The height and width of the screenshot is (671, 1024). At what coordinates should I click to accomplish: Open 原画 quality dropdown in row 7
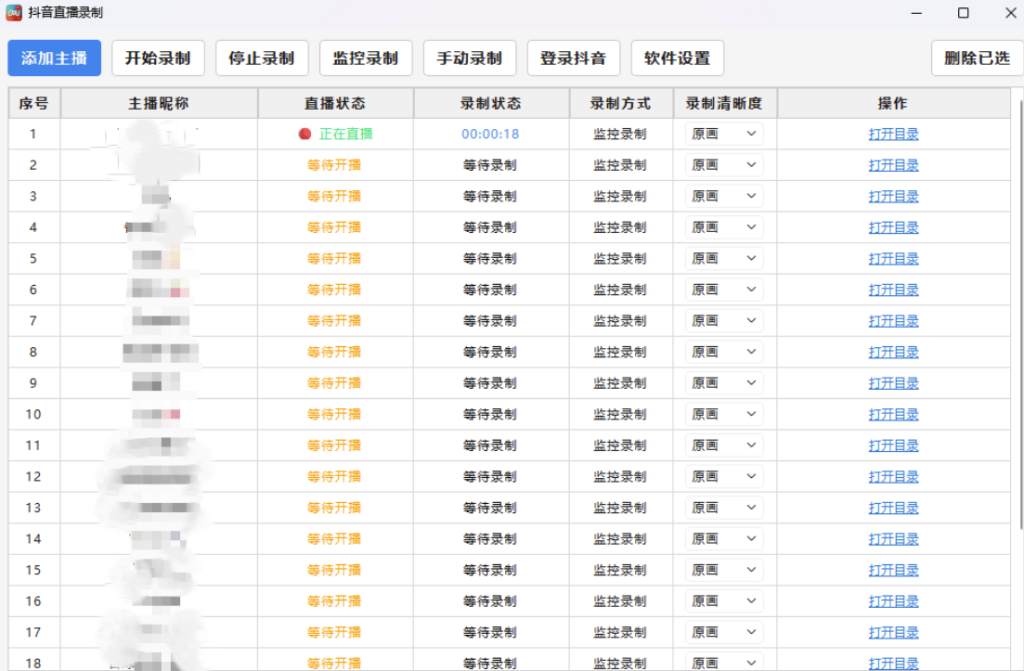tap(724, 321)
